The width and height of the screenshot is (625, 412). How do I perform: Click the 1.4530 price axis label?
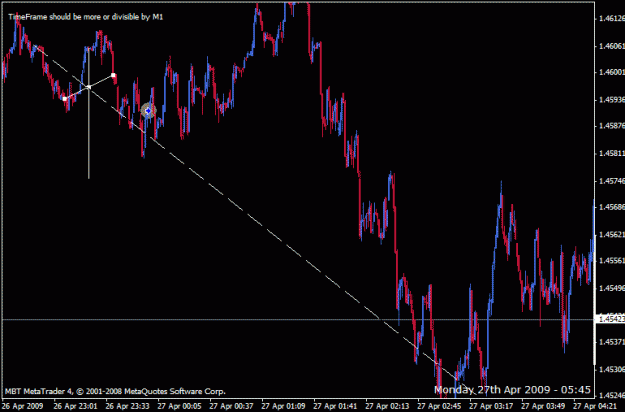(611, 369)
